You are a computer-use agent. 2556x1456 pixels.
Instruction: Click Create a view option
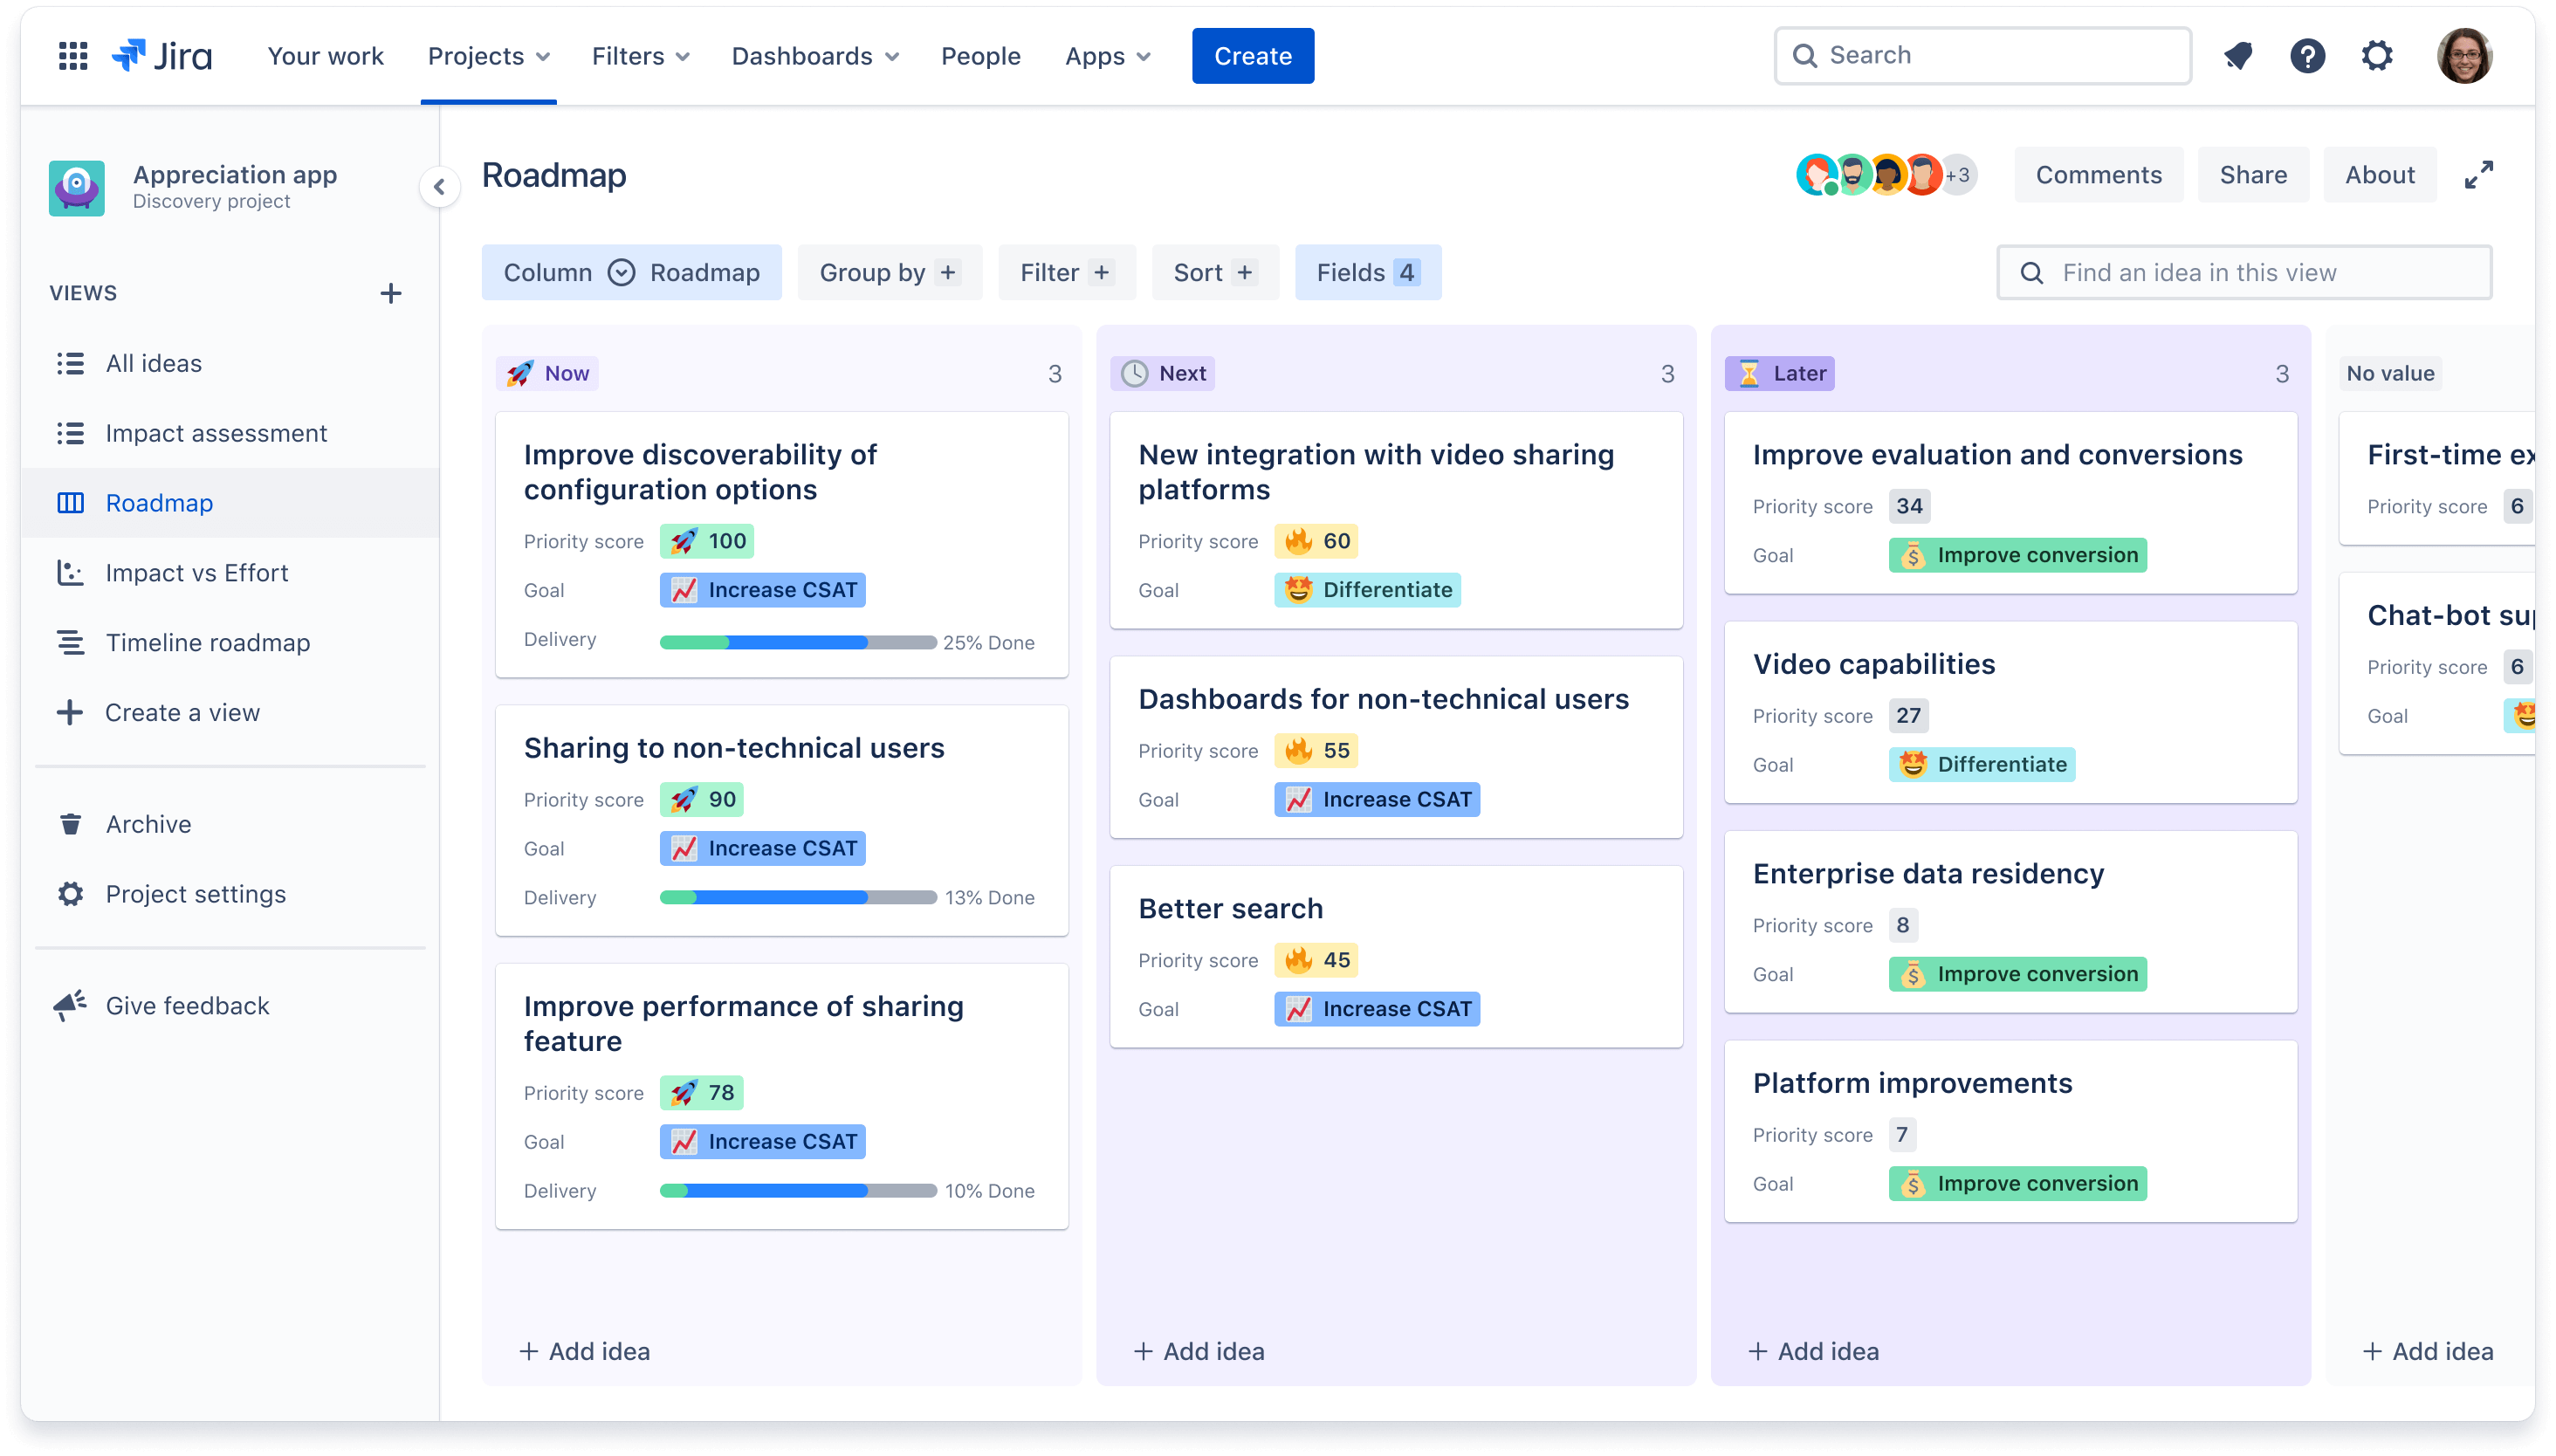coord(182,713)
